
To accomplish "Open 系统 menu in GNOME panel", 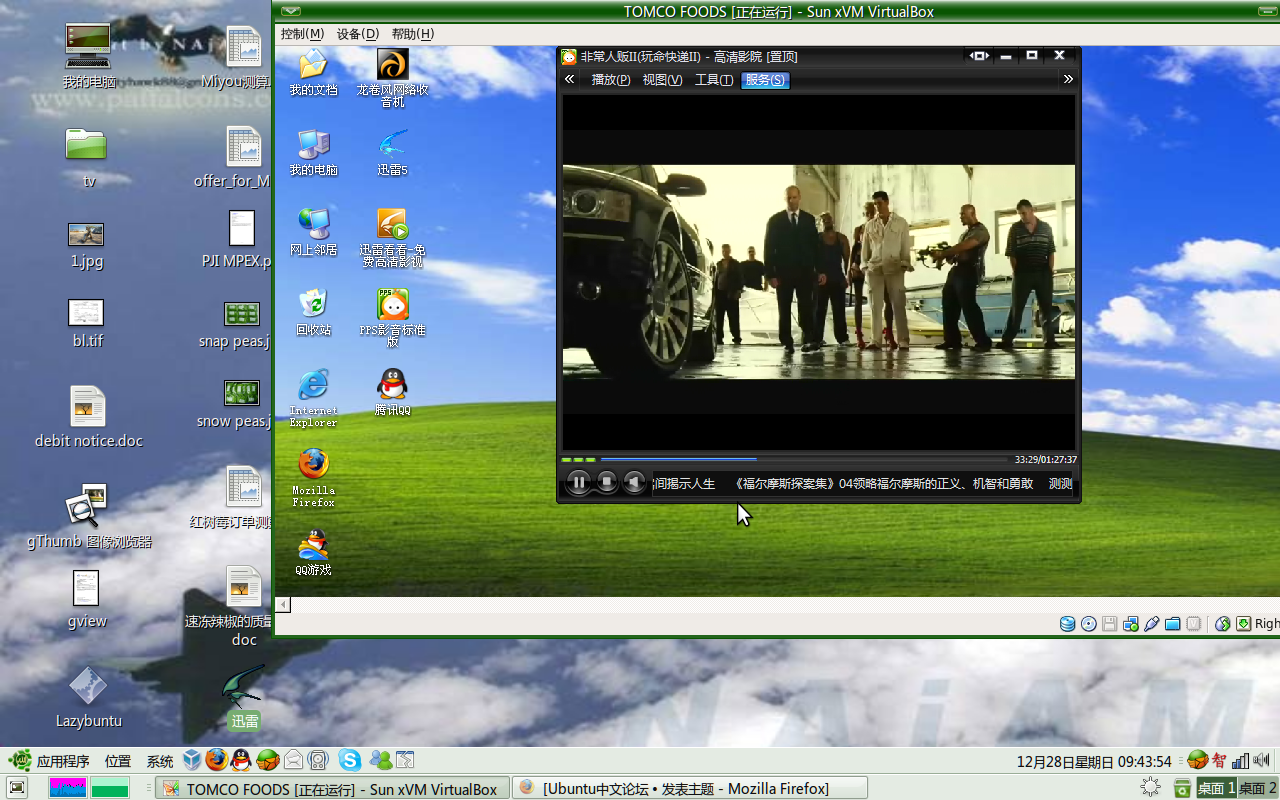I will (x=160, y=761).
